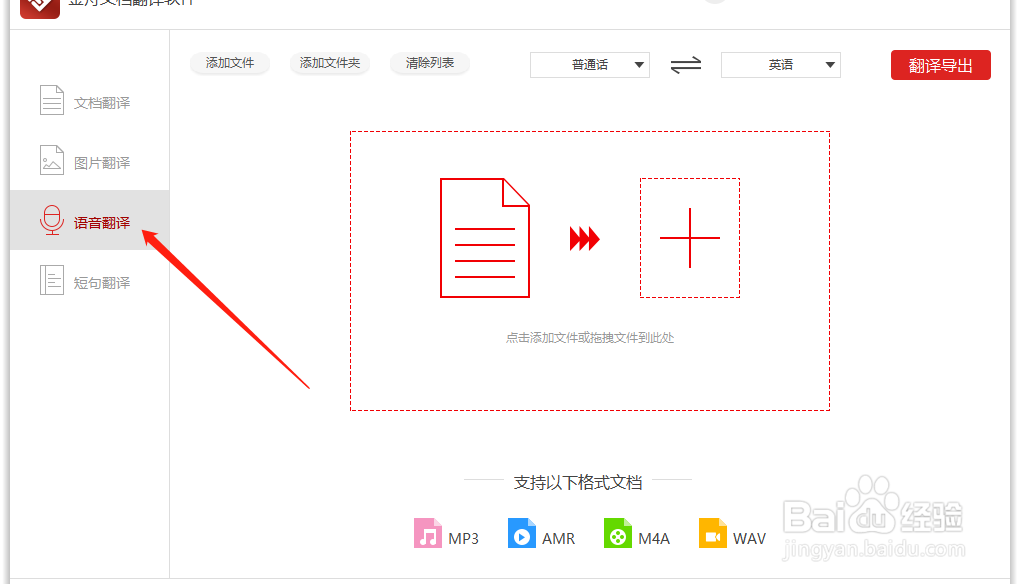Viewport: 1020px width, 584px height.
Task: Select the 语音翻译 microphone icon
Action: click(x=51, y=221)
